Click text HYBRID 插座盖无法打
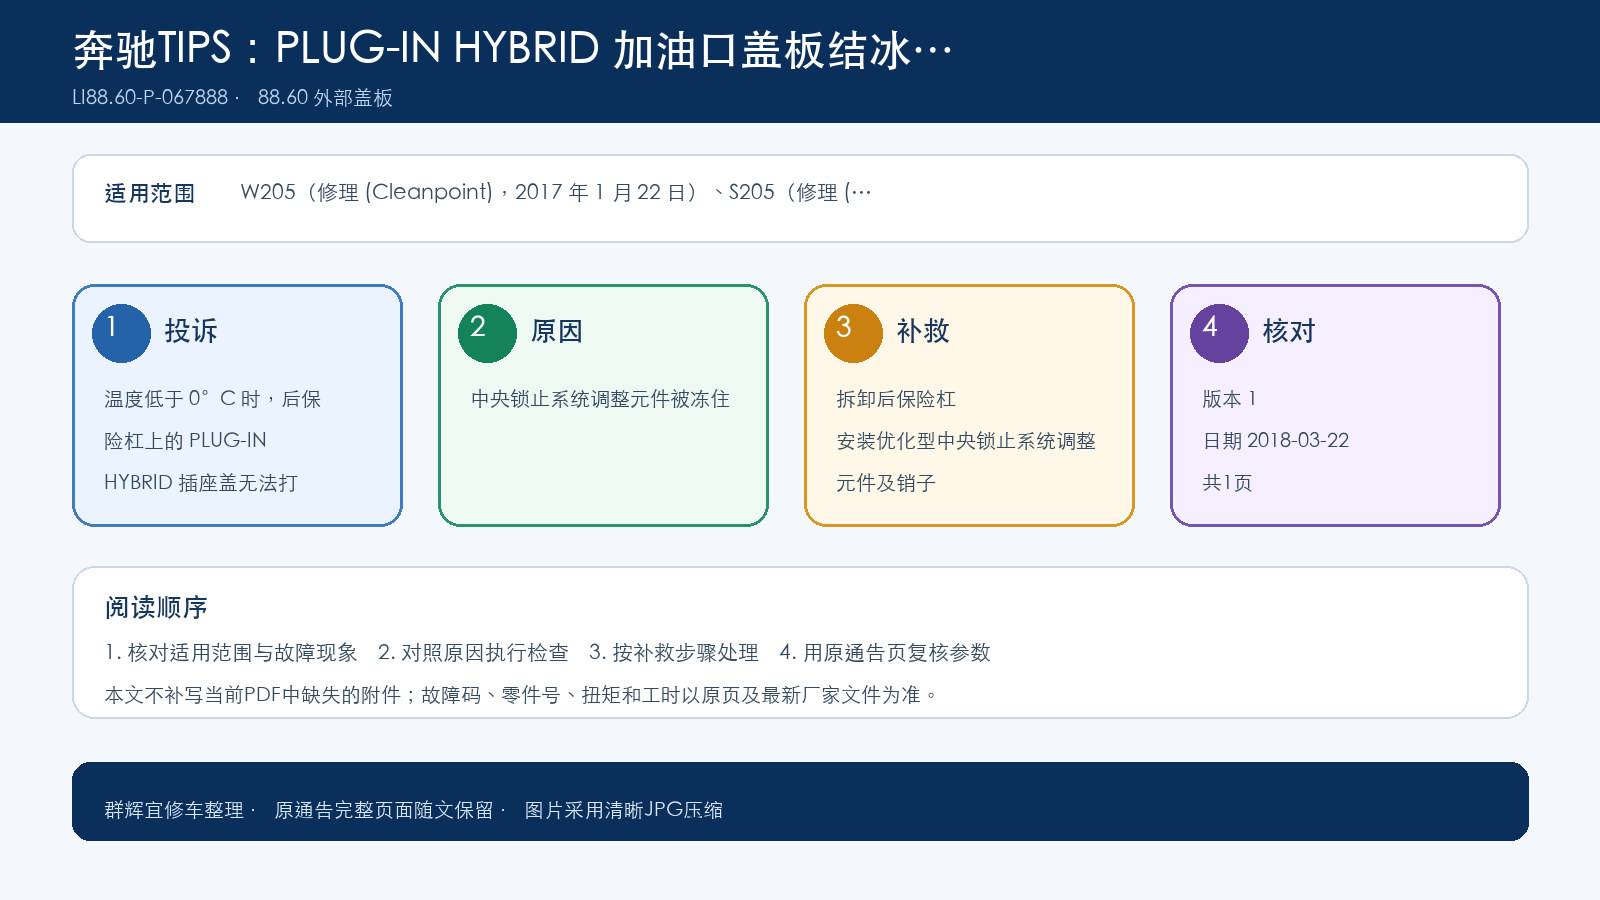 pos(201,483)
